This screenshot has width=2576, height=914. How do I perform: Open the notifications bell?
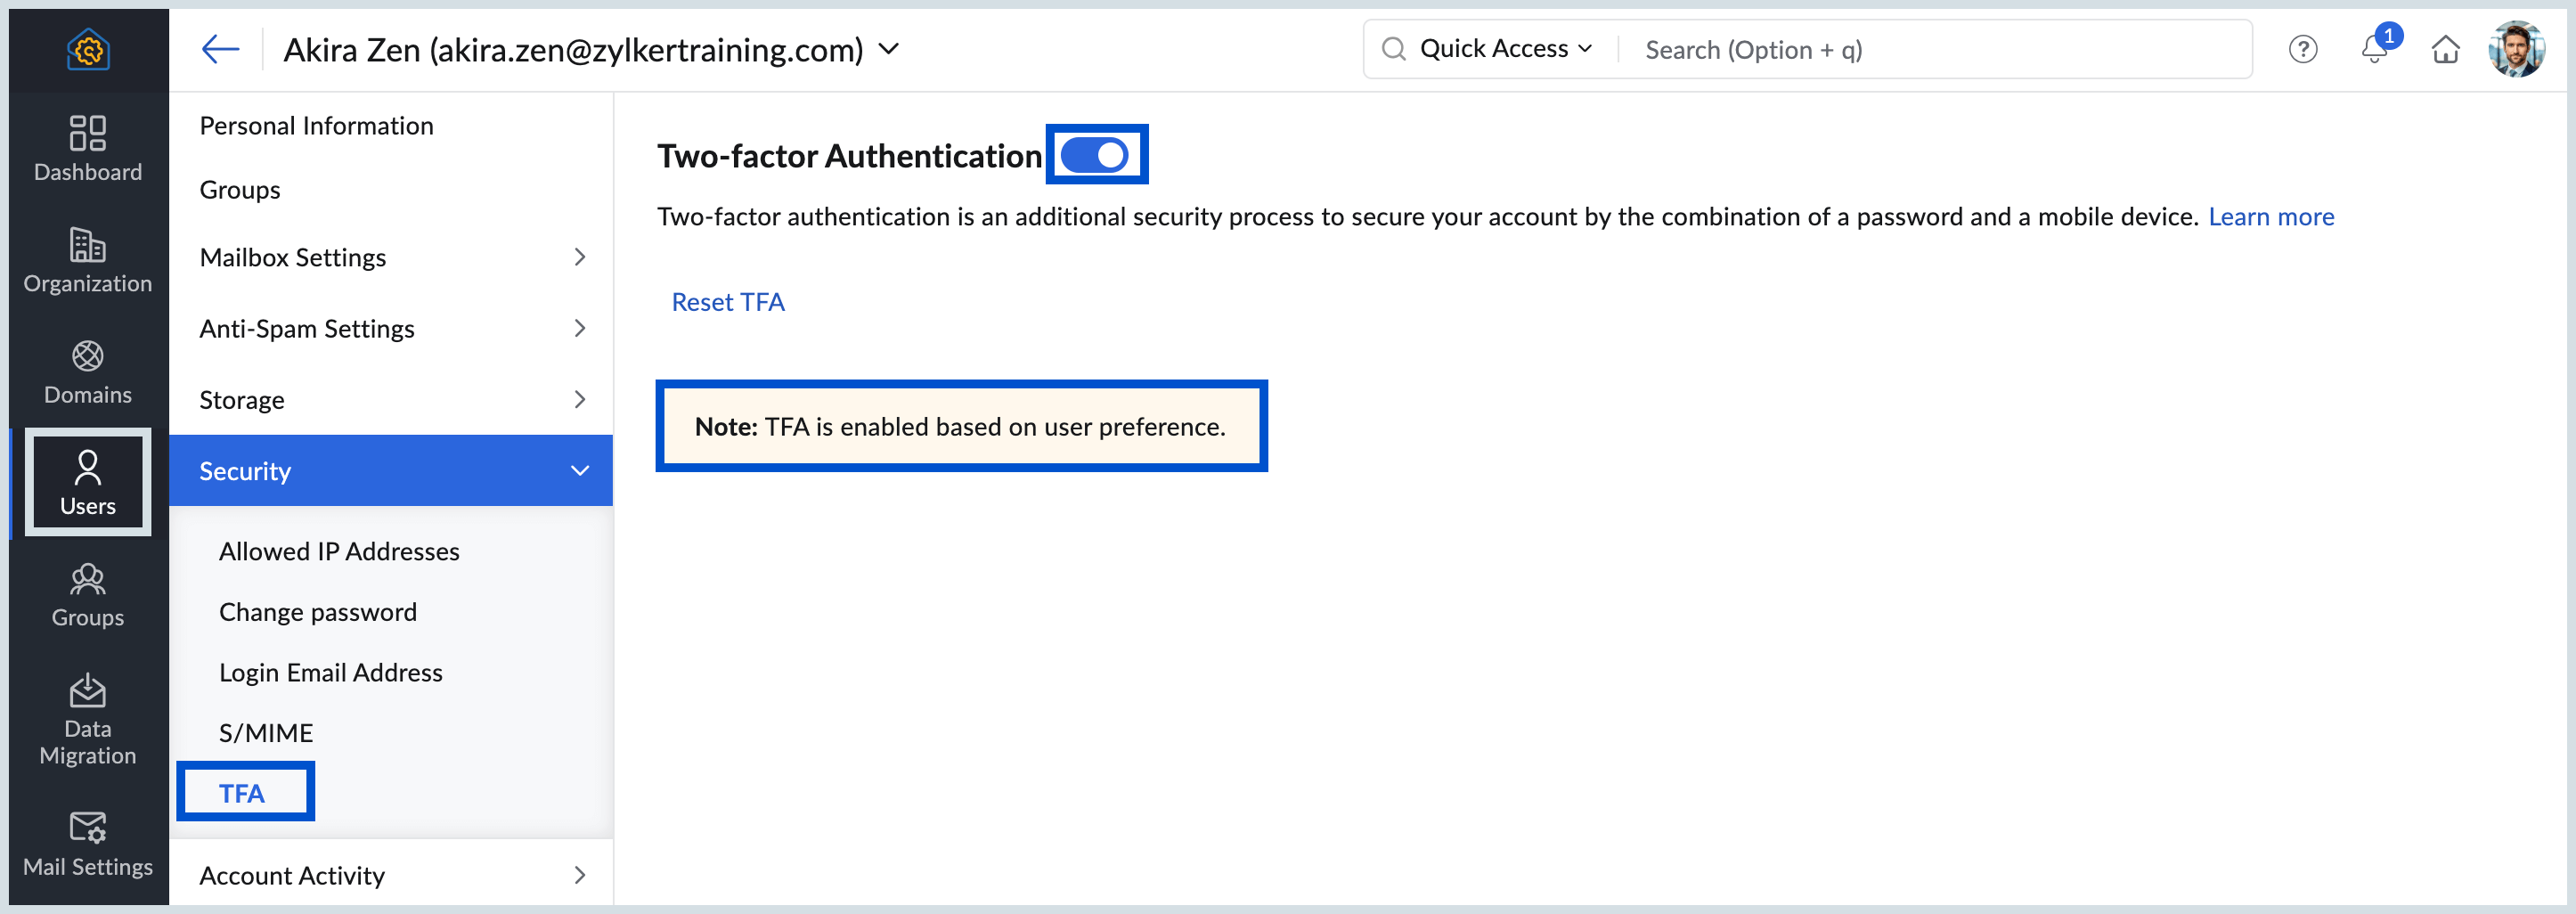pyautogui.click(x=2374, y=49)
